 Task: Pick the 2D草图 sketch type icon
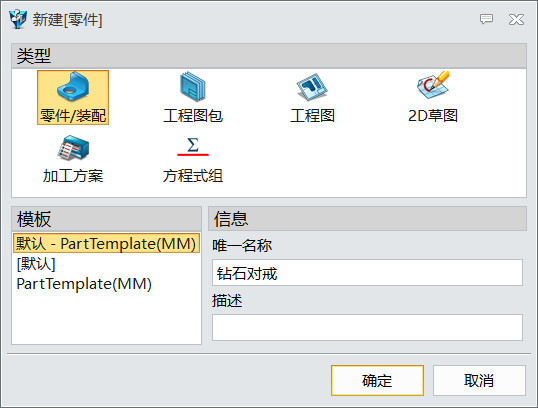433,85
